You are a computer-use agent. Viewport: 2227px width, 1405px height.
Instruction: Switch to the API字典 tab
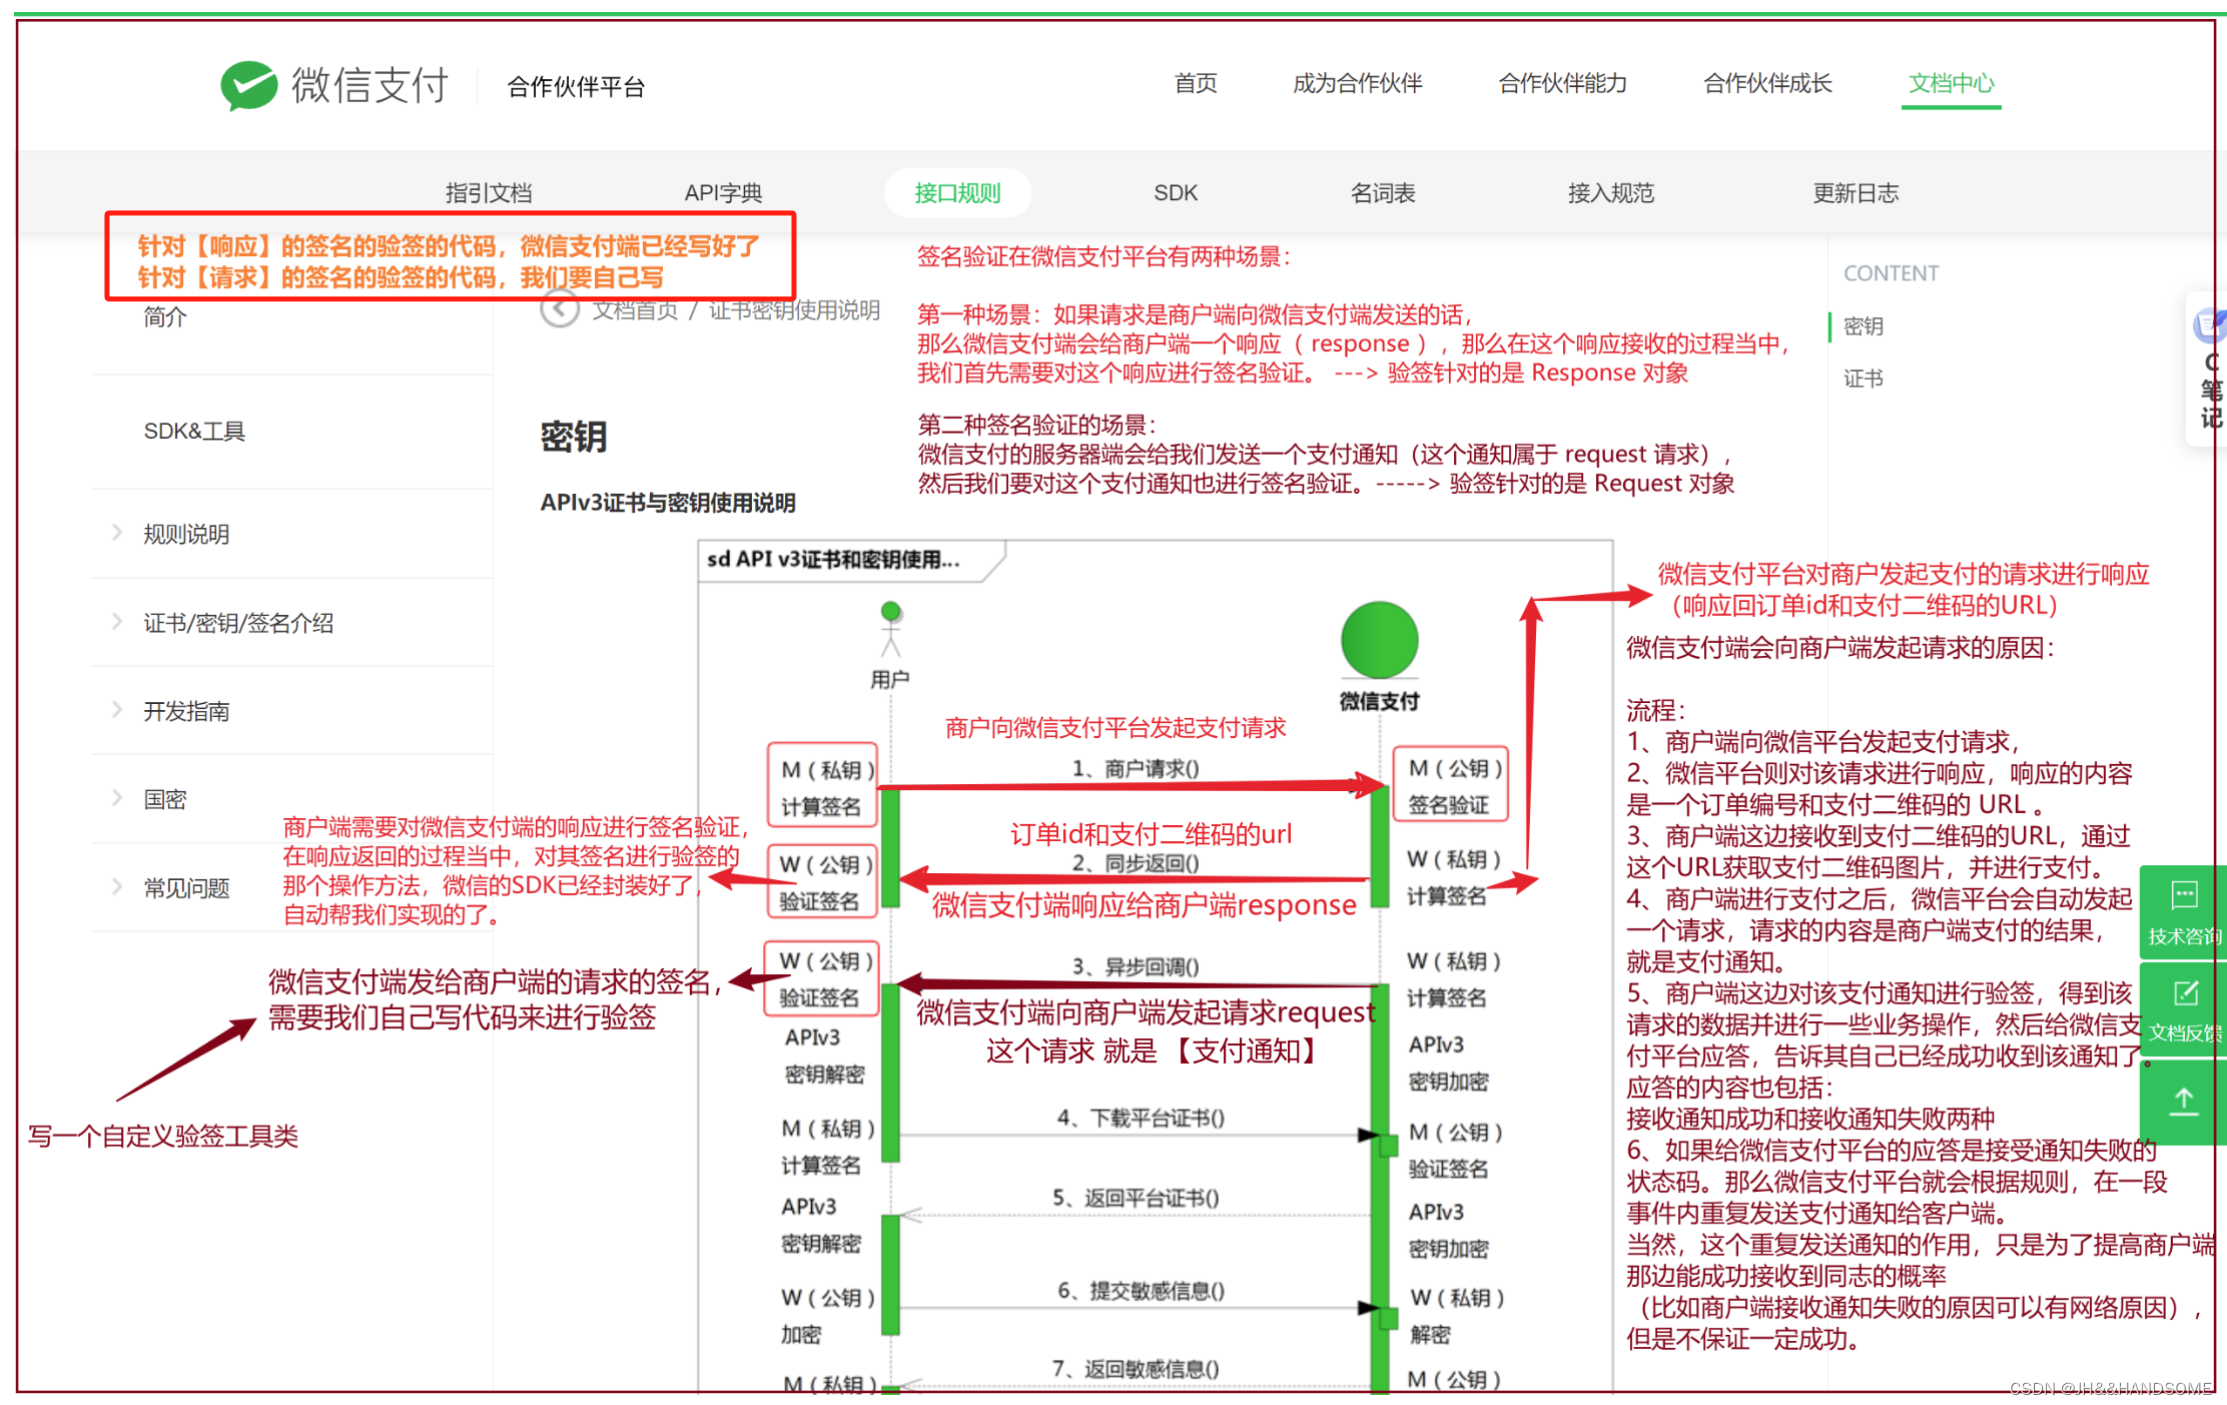pos(722,192)
